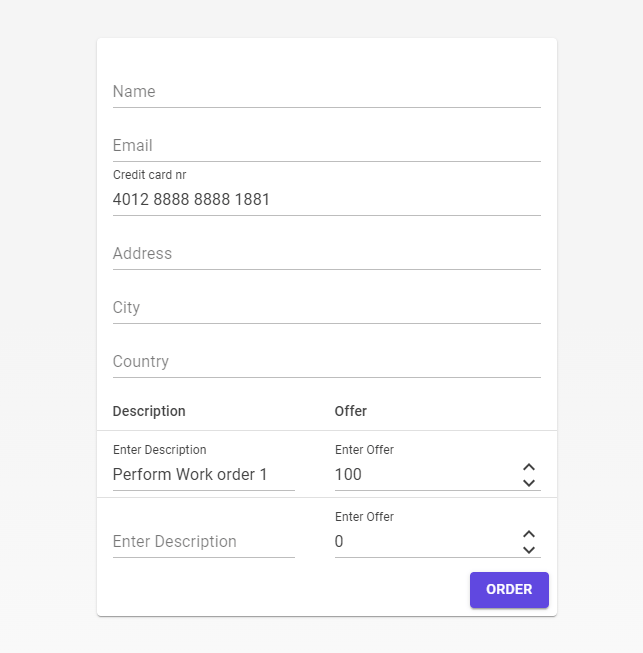
Task: Select the Address input field
Action: coord(326,254)
